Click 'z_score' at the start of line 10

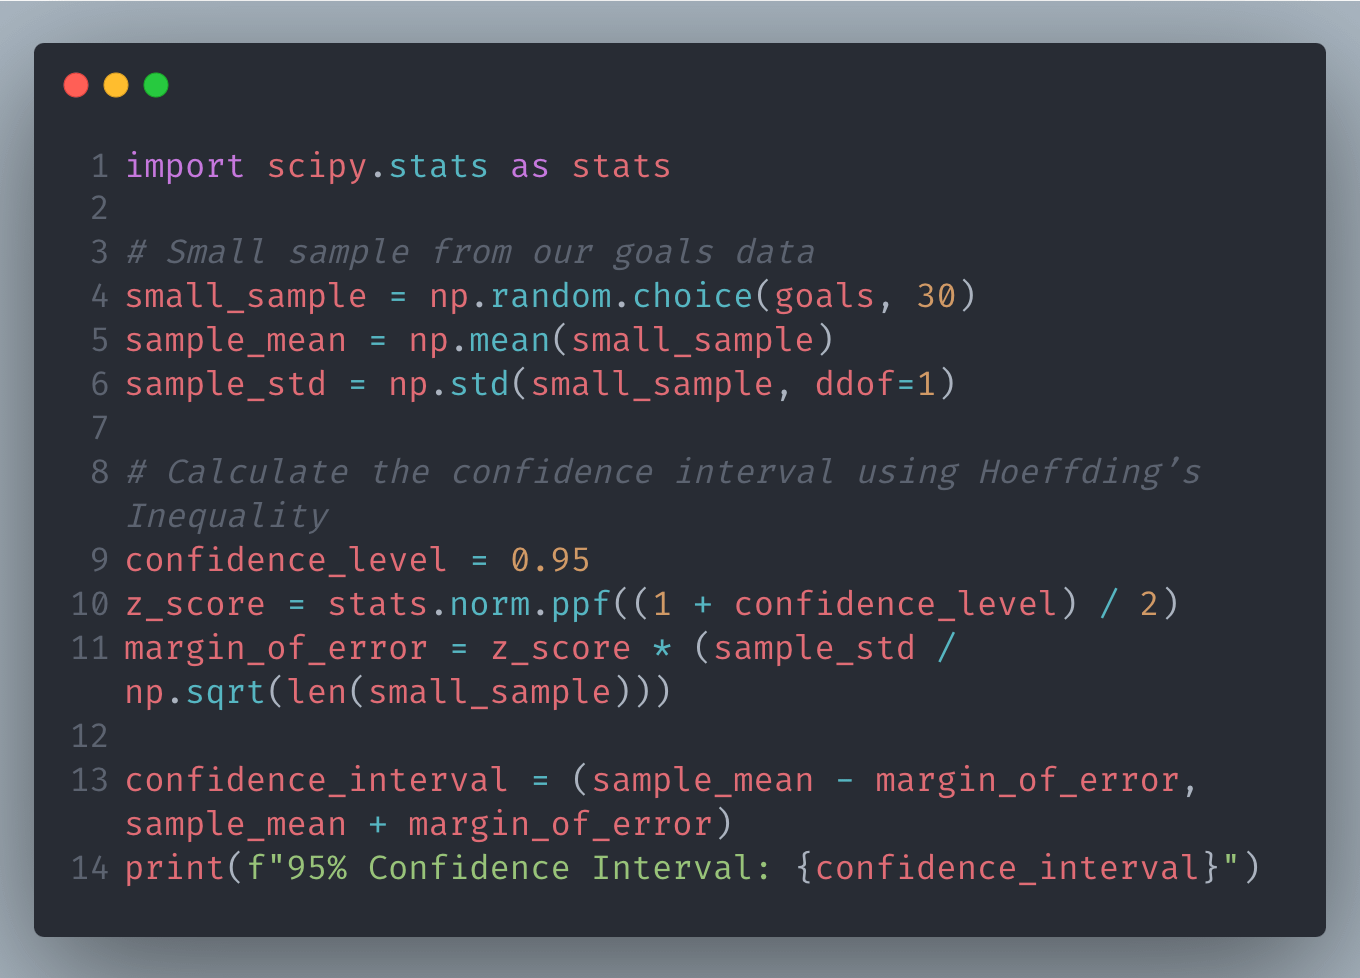tap(195, 604)
